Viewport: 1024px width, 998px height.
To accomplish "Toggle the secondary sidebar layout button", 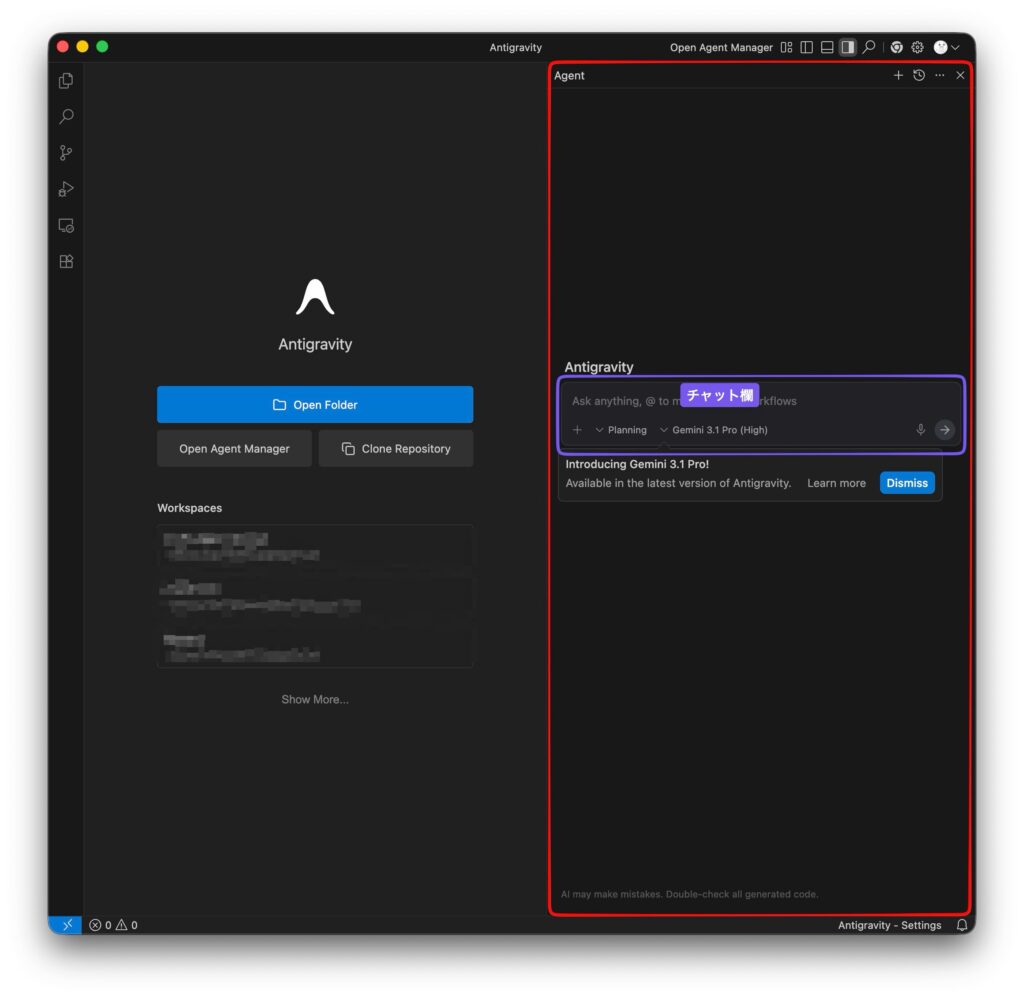I will pyautogui.click(x=848, y=48).
